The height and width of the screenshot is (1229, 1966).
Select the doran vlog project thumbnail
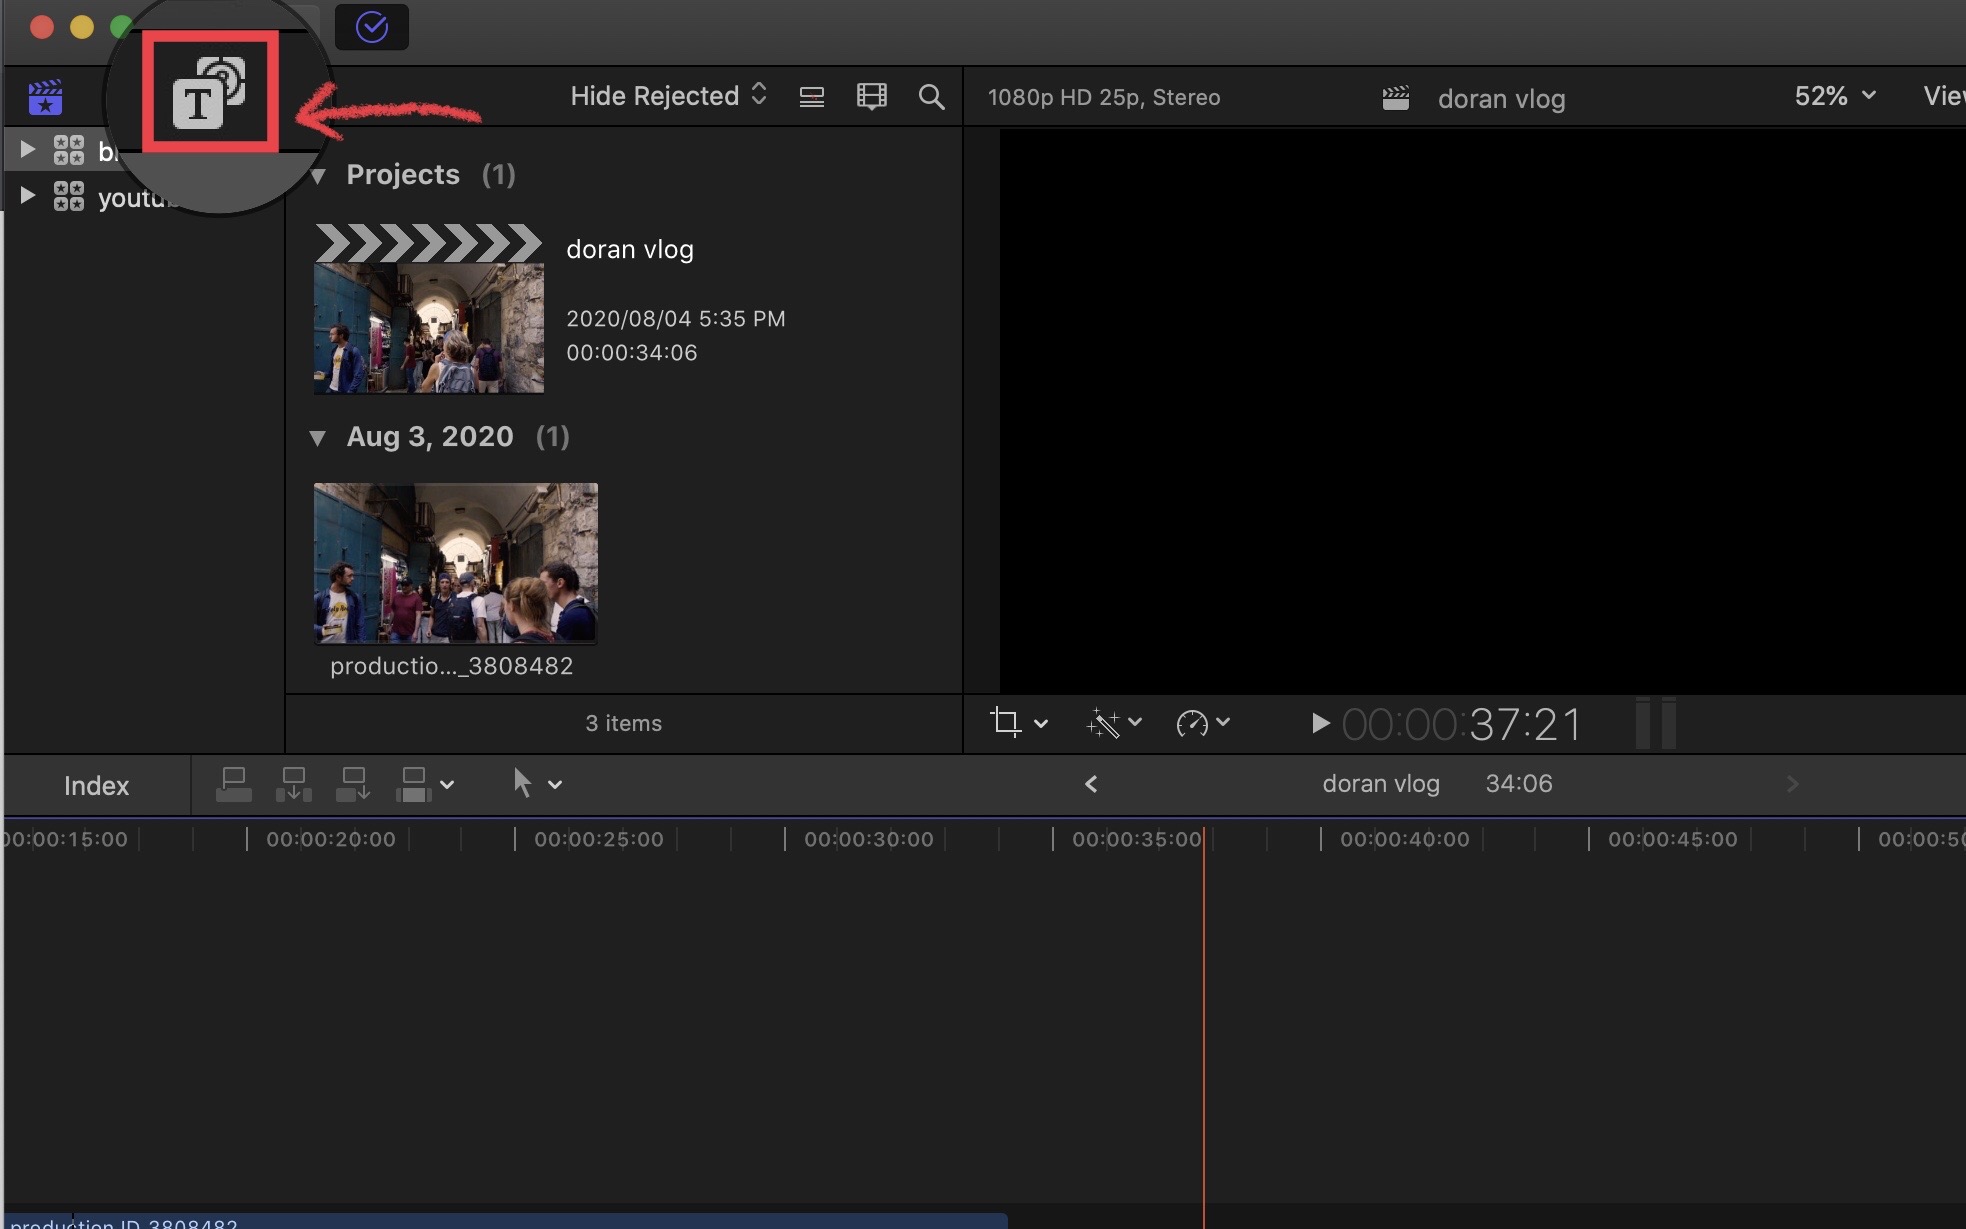click(429, 310)
